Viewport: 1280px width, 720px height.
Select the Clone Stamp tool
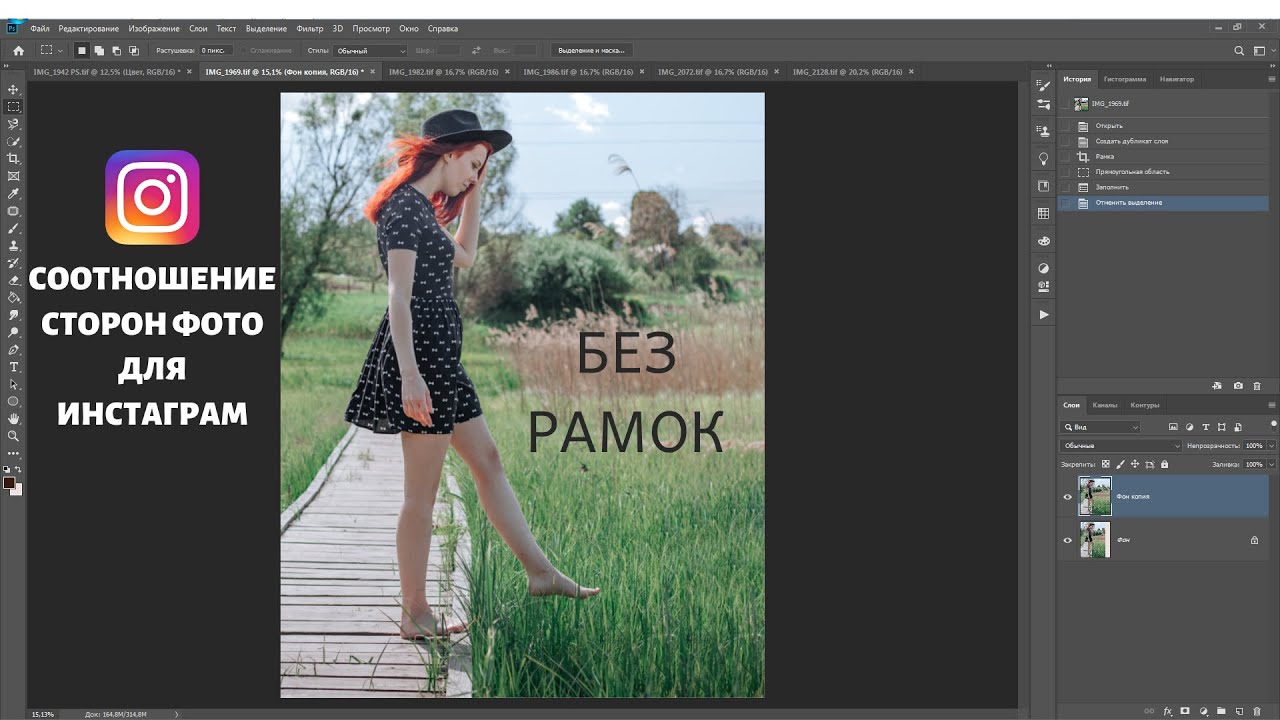pyautogui.click(x=13, y=245)
